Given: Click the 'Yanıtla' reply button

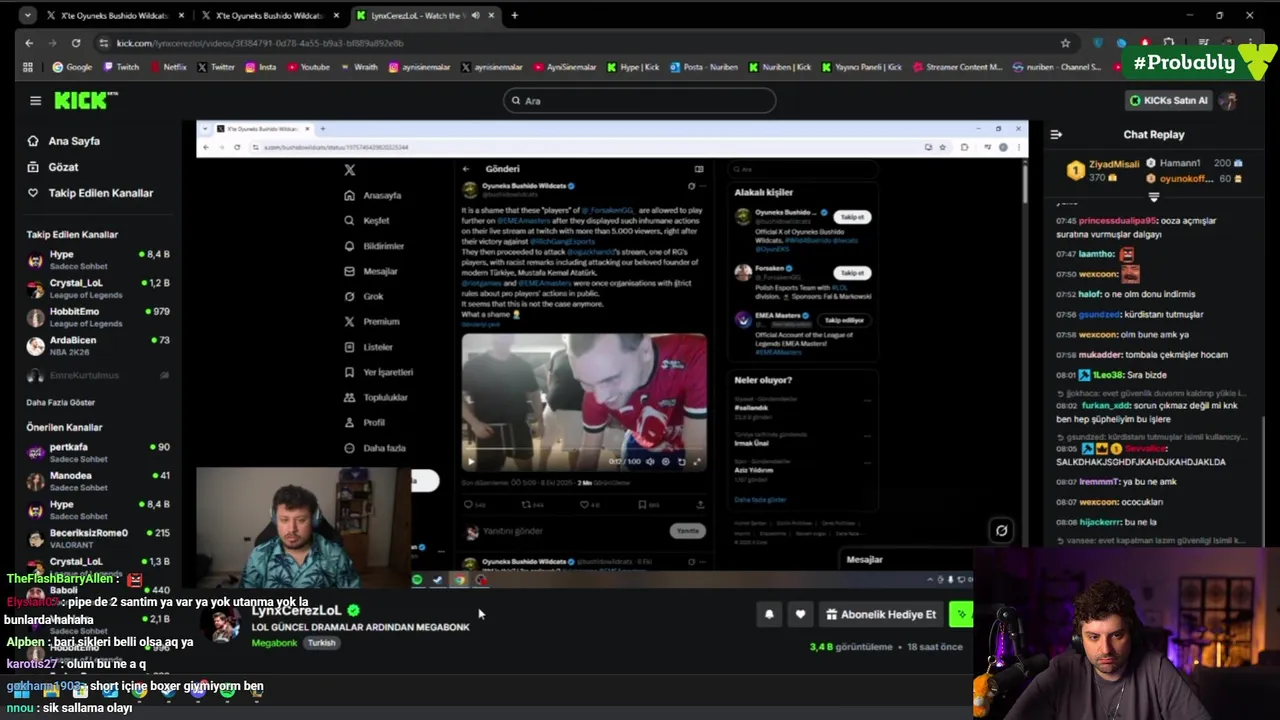Looking at the screenshot, I should (x=688, y=530).
